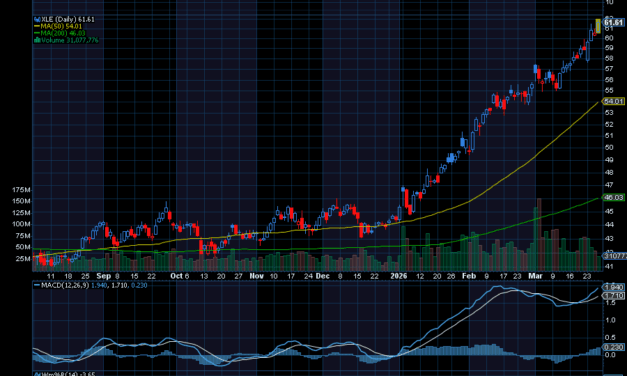Click the 75M volume axis label
Viewport: 627px width, 376px height.
(x=23, y=236)
